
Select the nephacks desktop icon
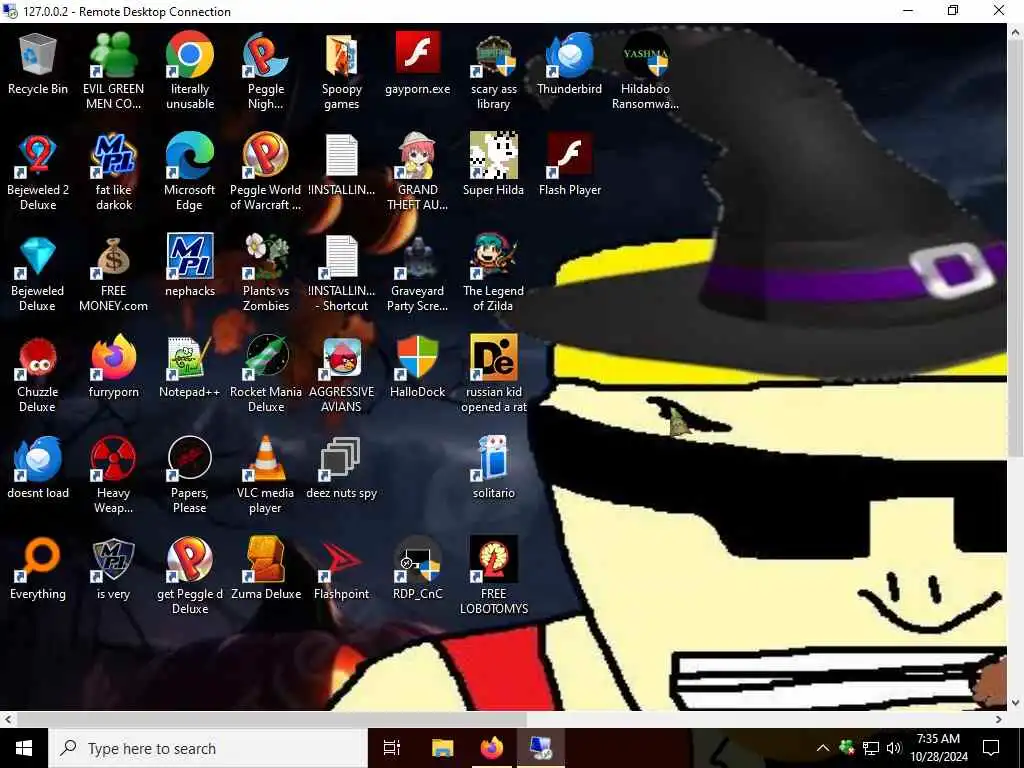coord(189,266)
